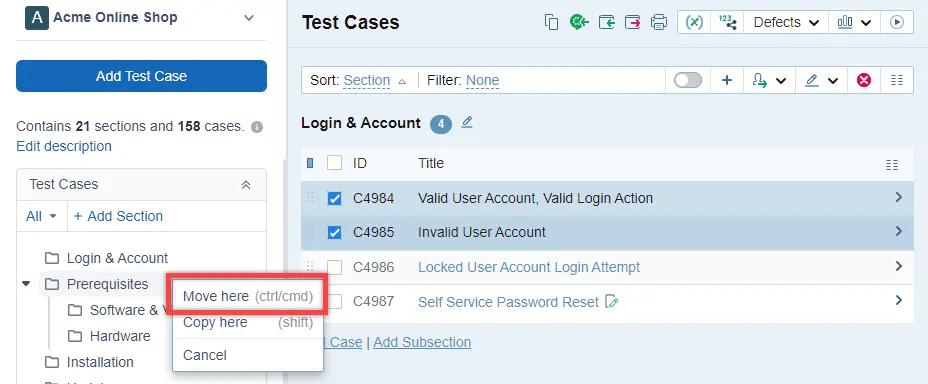
Task: Select Move here in context menu
Action: pyautogui.click(x=248, y=296)
